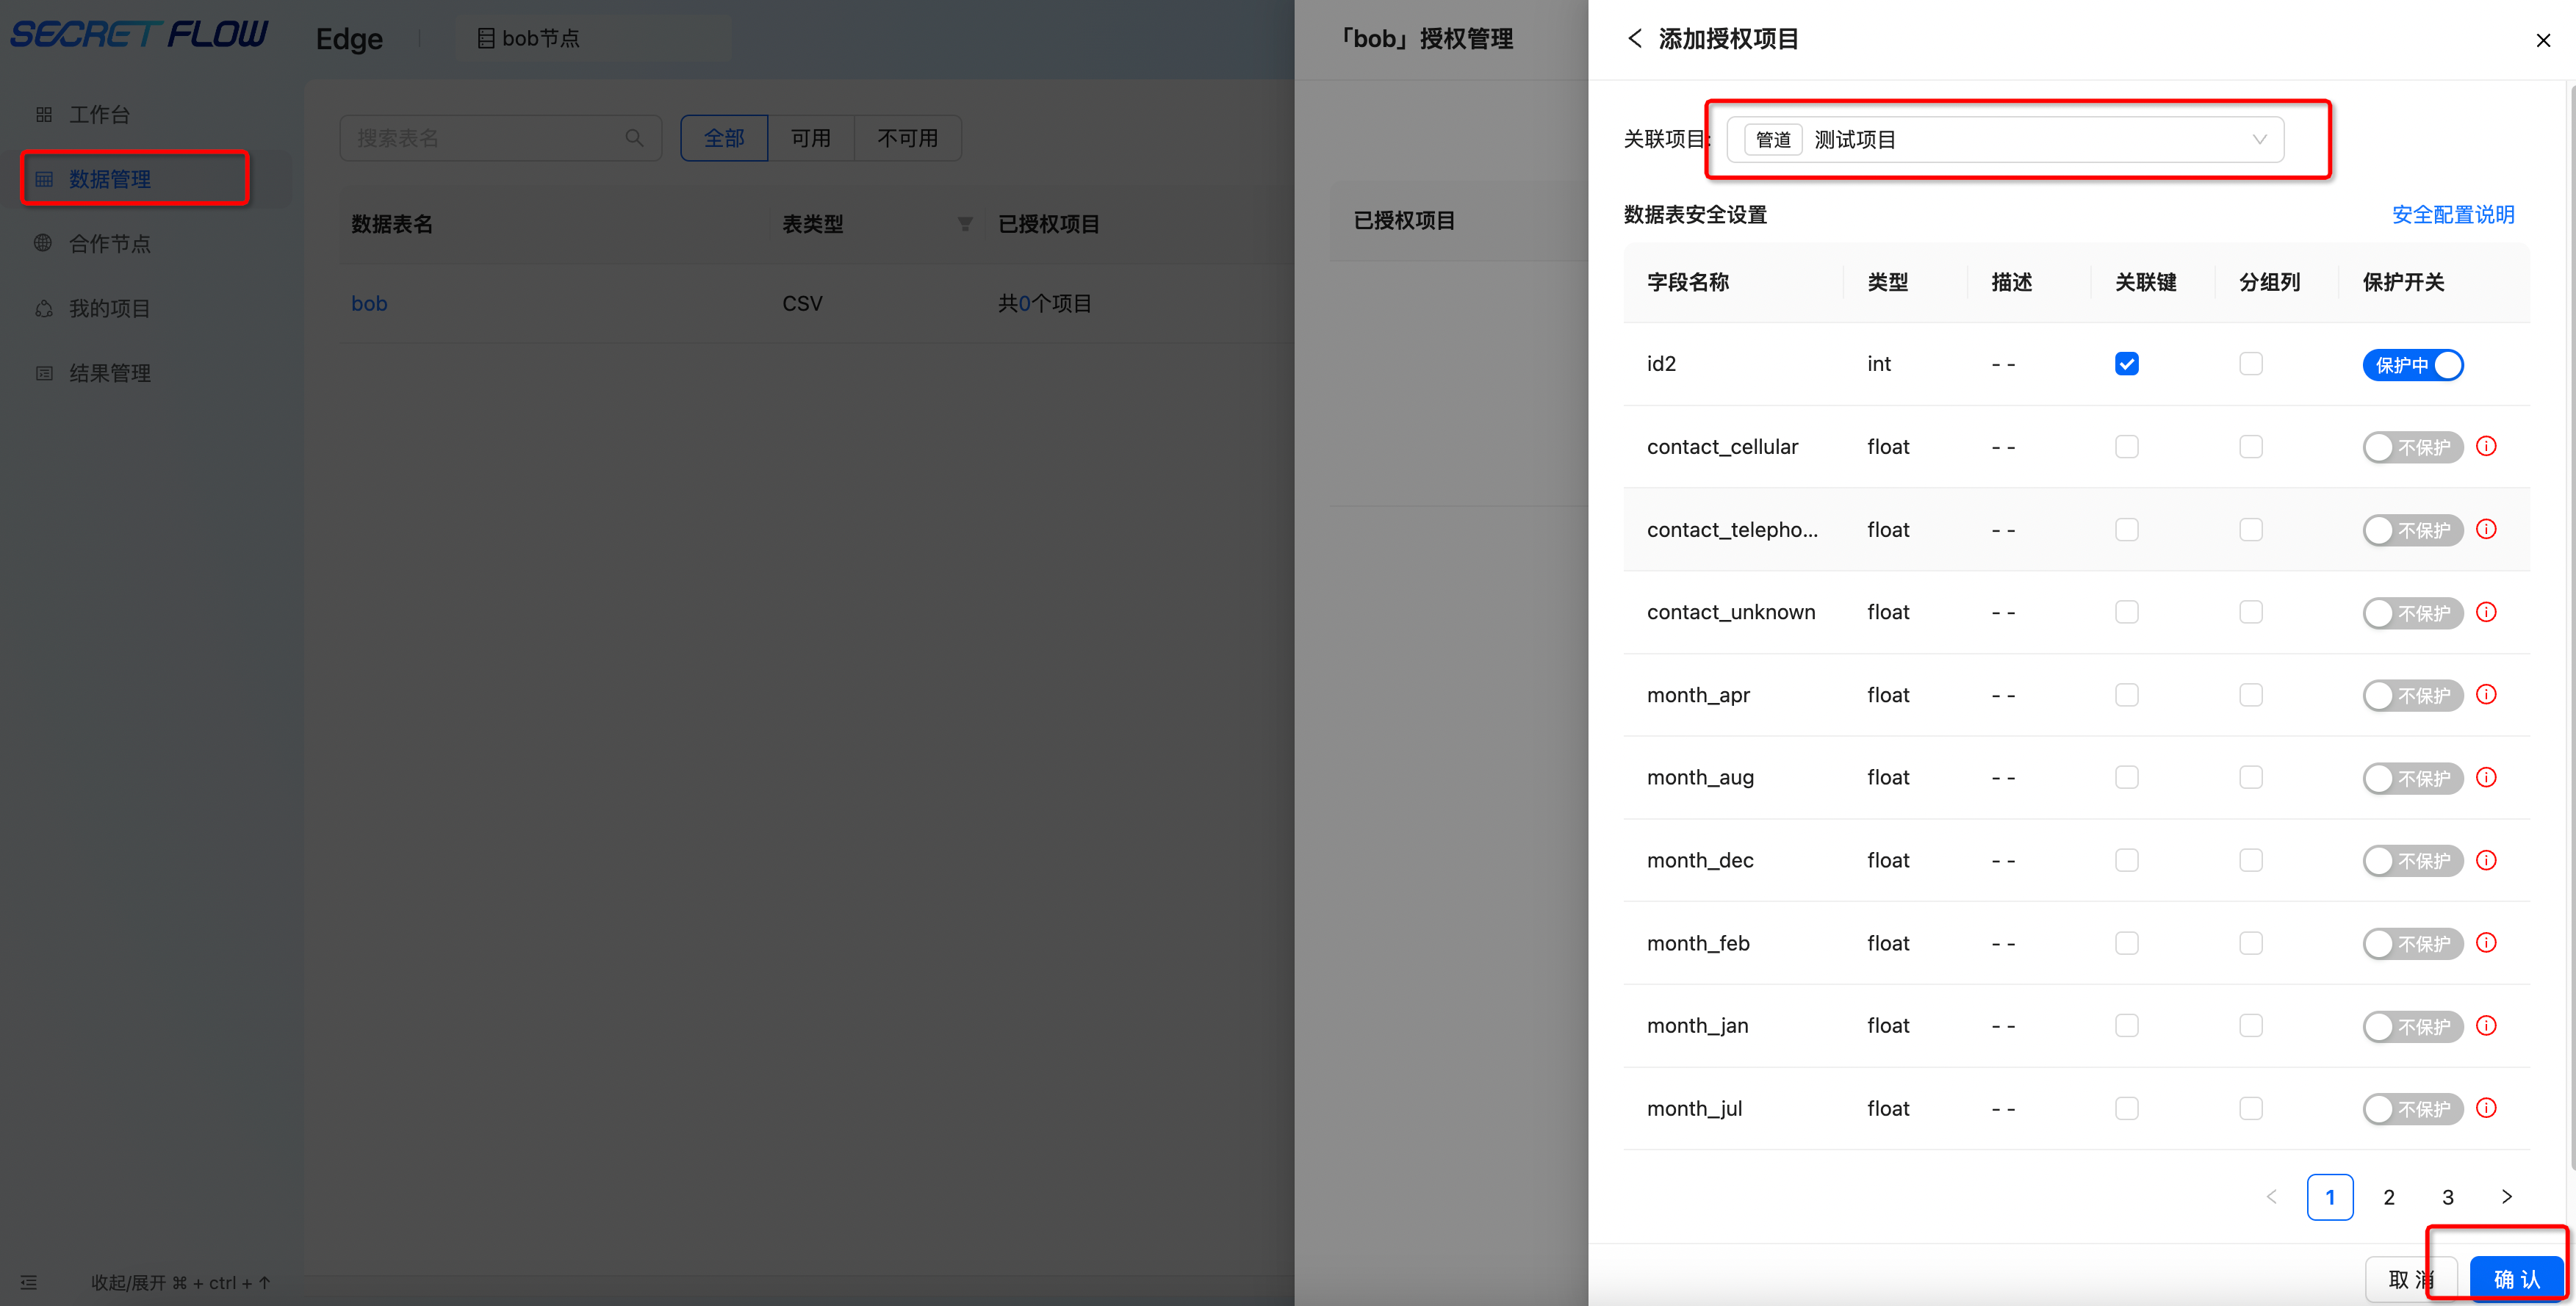Enable protection switch for contact_cellular

[2412, 447]
